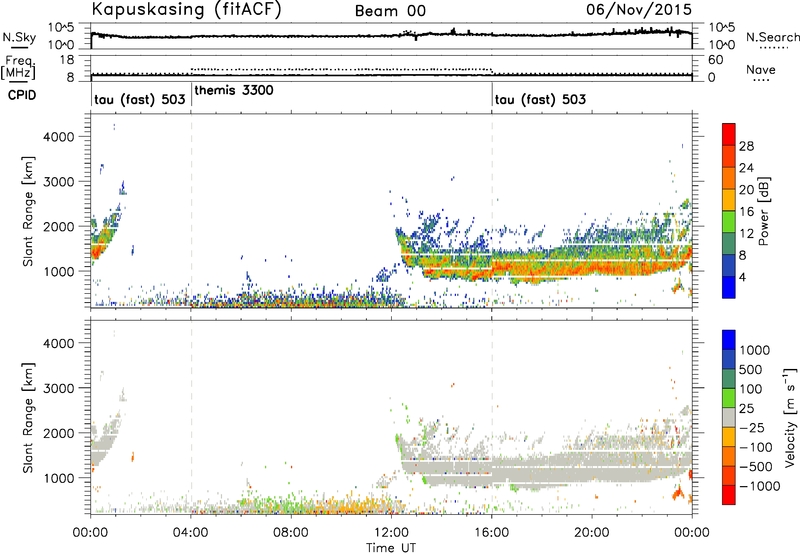
Task: Click the tau (fast) 503 label at 16:00
Action: [x=540, y=99]
